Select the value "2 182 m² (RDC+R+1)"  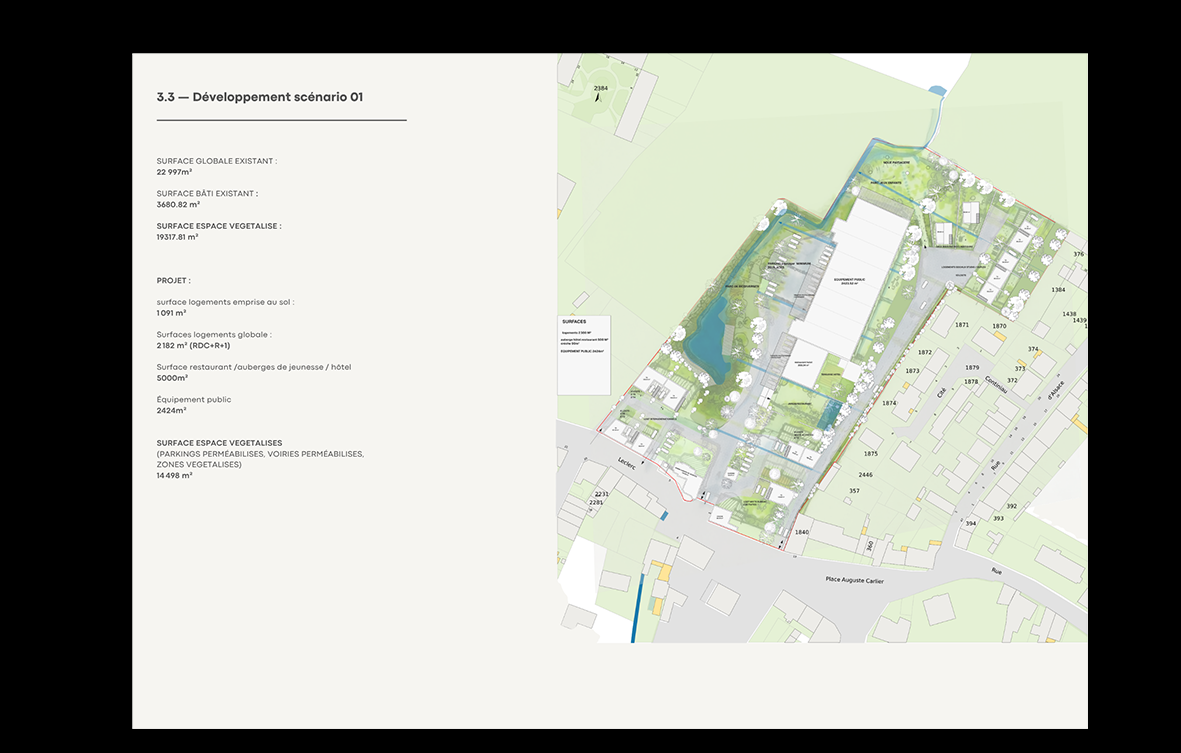(x=194, y=346)
